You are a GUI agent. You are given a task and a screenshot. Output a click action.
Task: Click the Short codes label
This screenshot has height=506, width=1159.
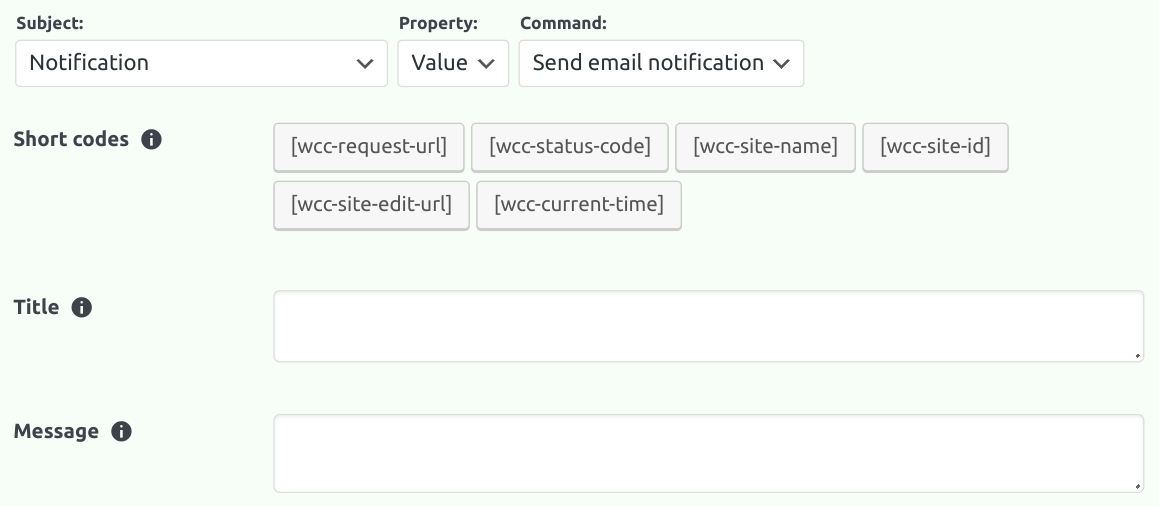pyautogui.click(x=71, y=139)
